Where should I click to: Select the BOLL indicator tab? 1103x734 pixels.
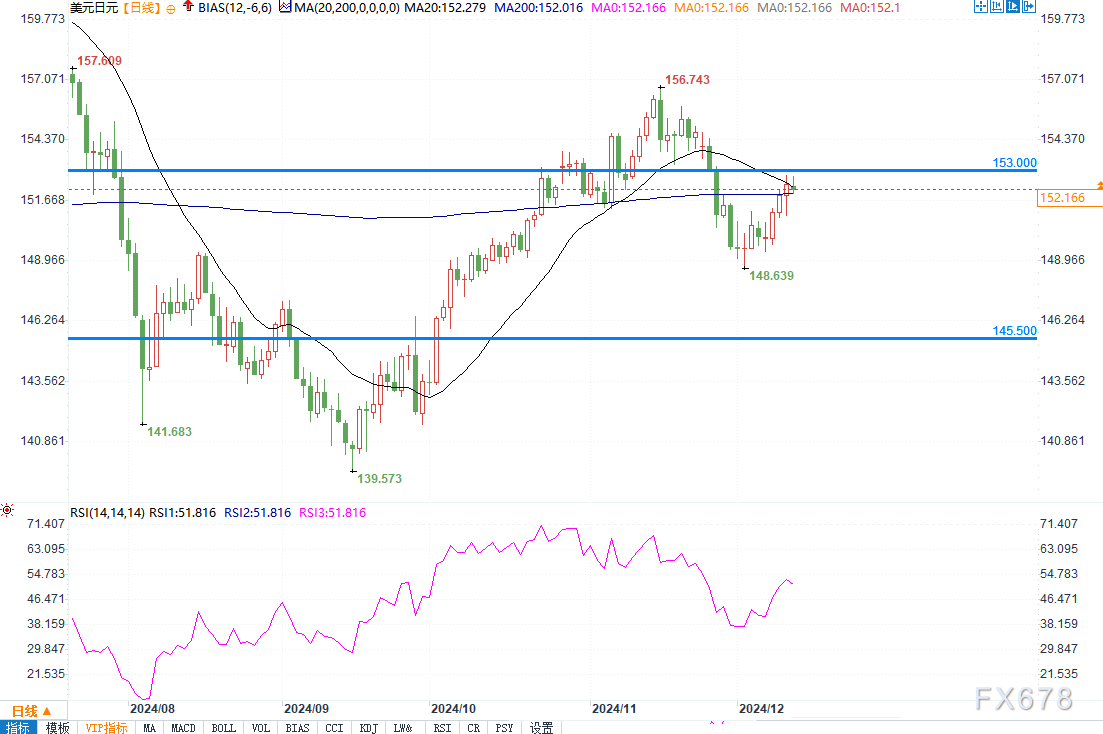(x=225, y=727)
